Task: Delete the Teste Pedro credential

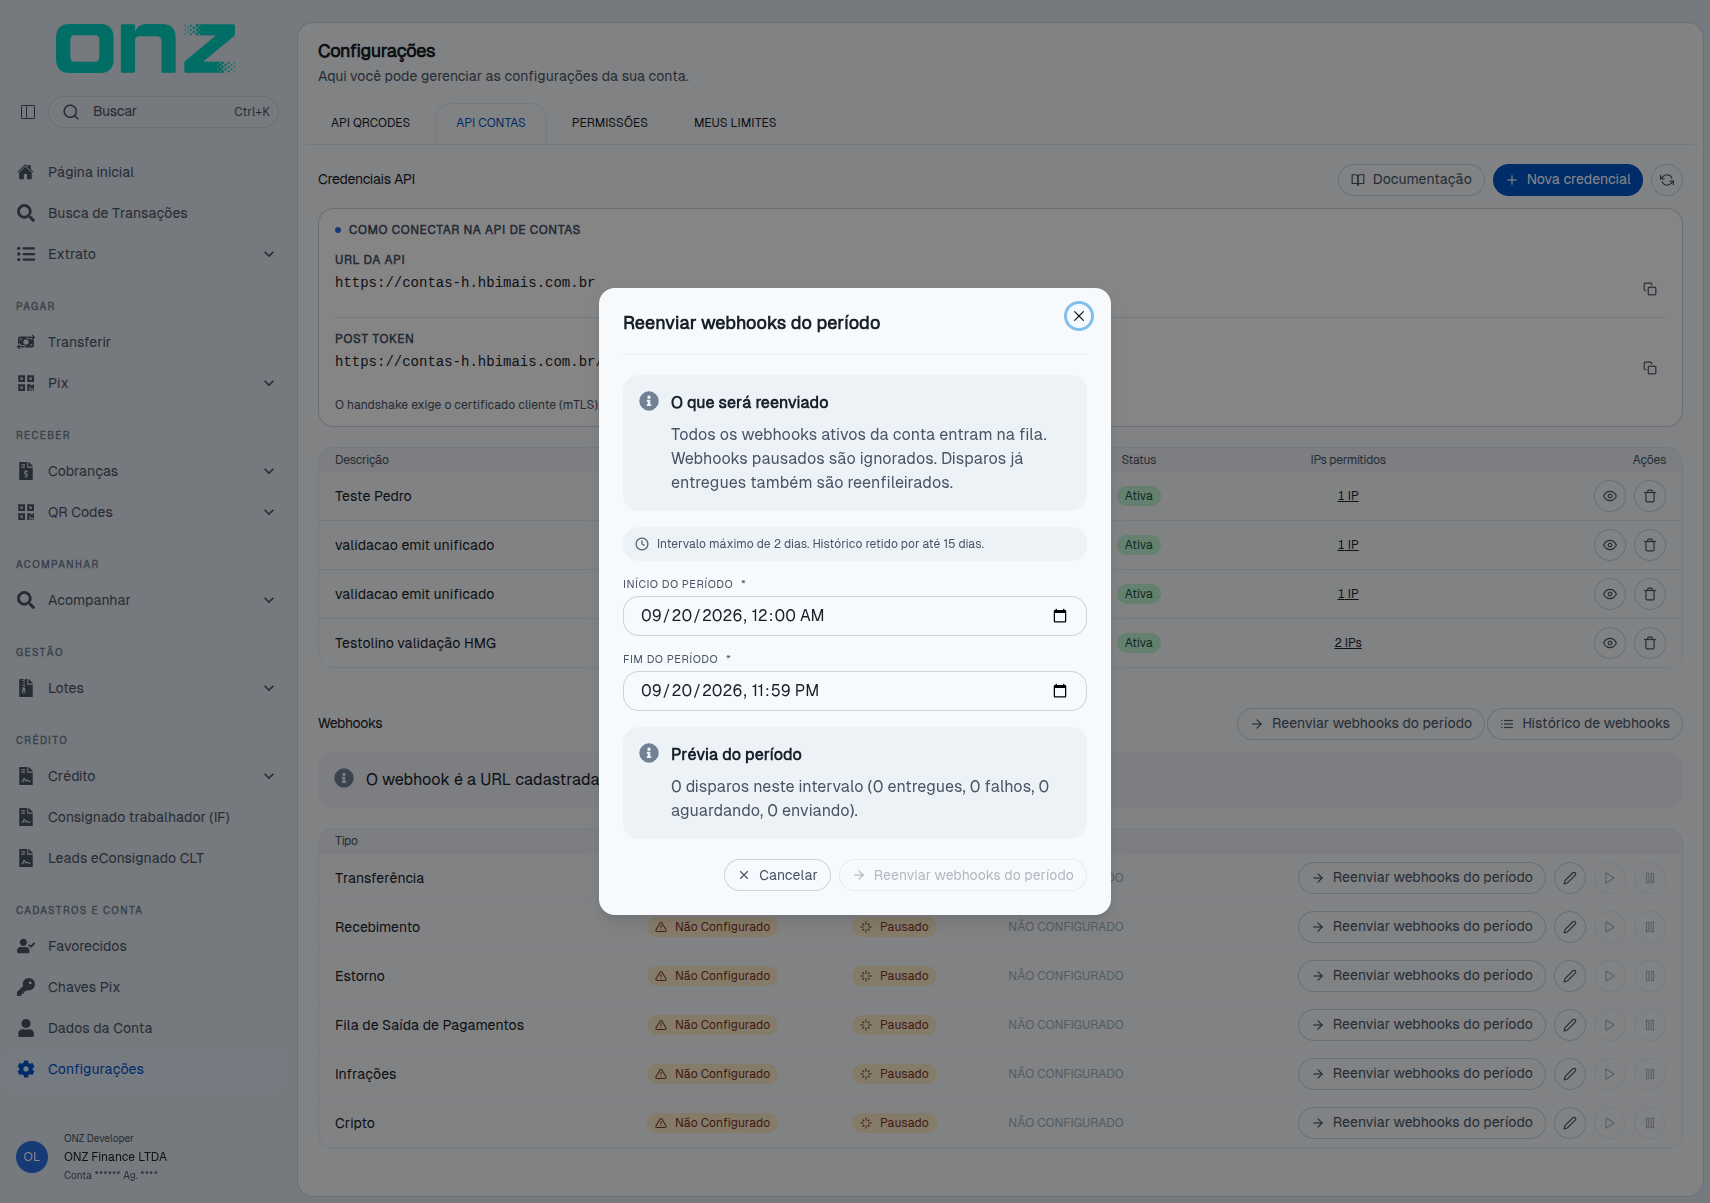Action: 1650,496
